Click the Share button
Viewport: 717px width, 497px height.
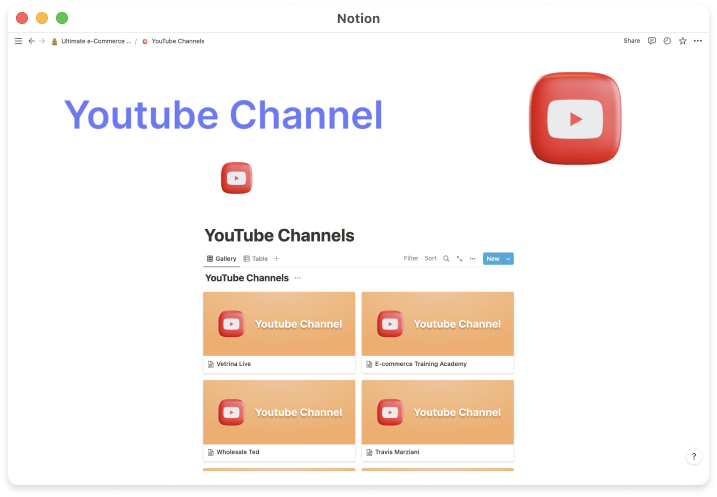tap(631, 41)
